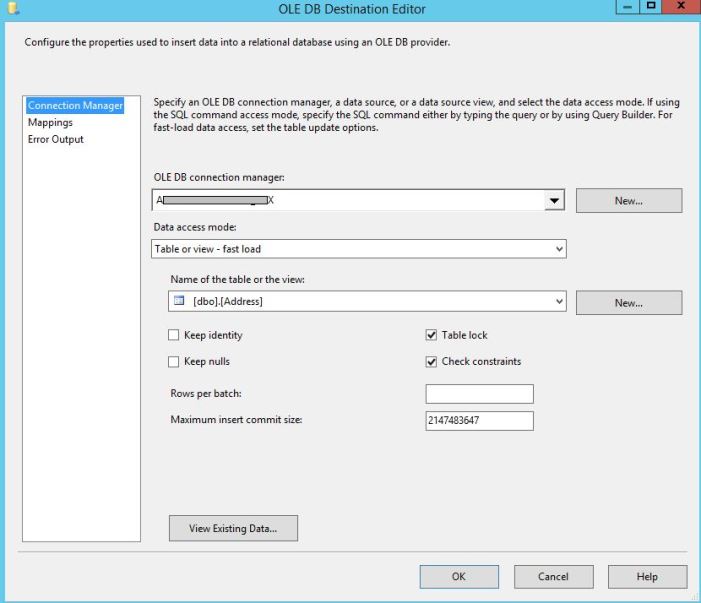Open Data access mode dropdown

click(359, 249)
